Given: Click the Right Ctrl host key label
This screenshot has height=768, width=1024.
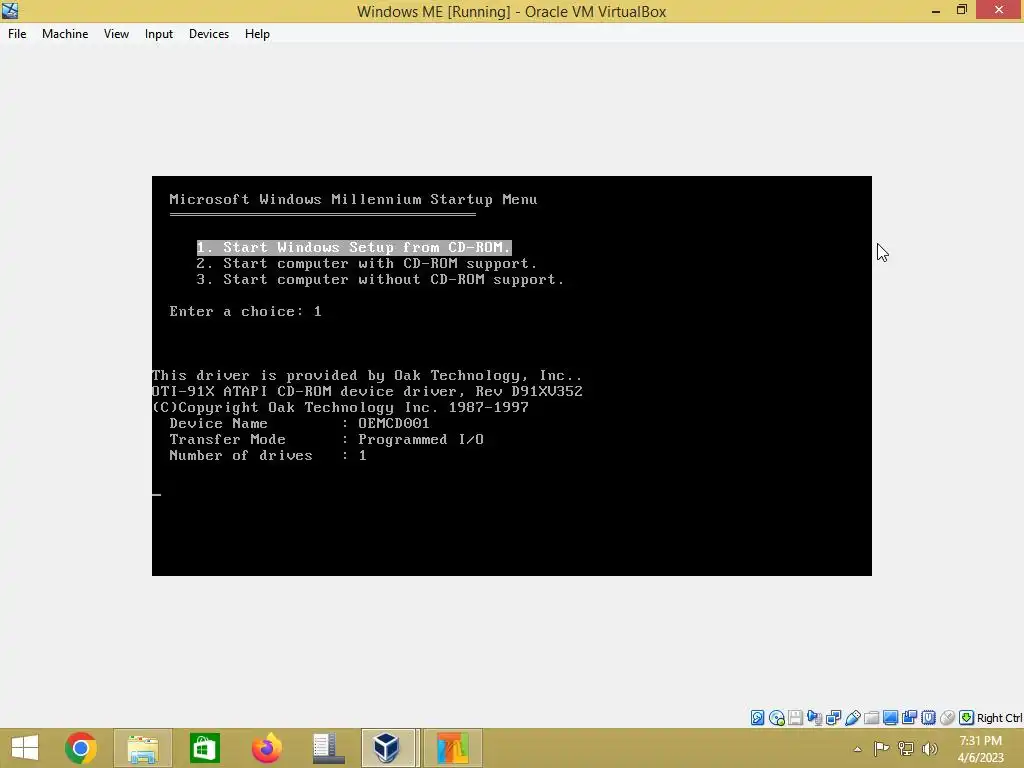Looking at the screenshot, I should point(999,718).
